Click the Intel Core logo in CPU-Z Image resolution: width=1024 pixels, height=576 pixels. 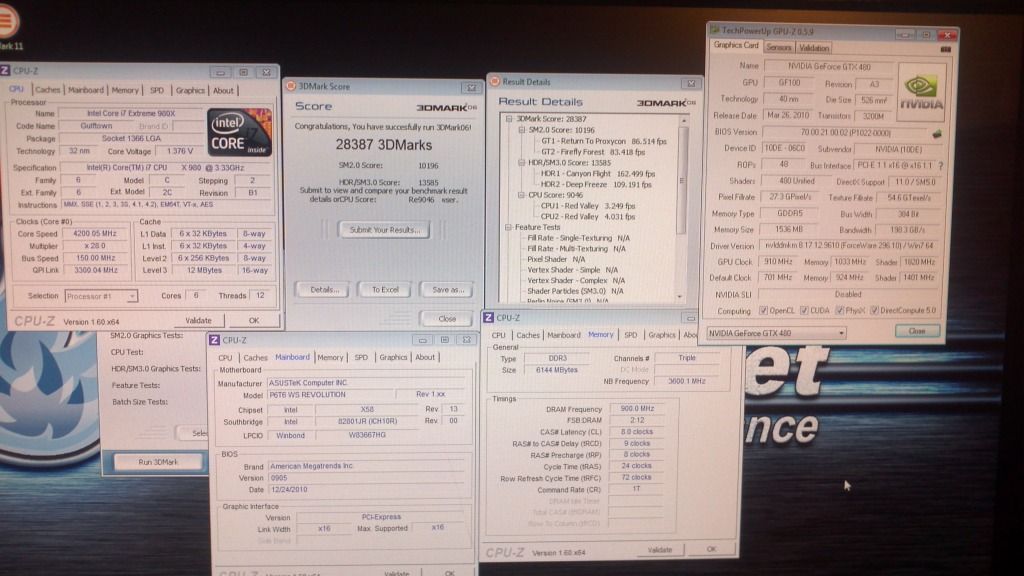(x=239, y=133)
